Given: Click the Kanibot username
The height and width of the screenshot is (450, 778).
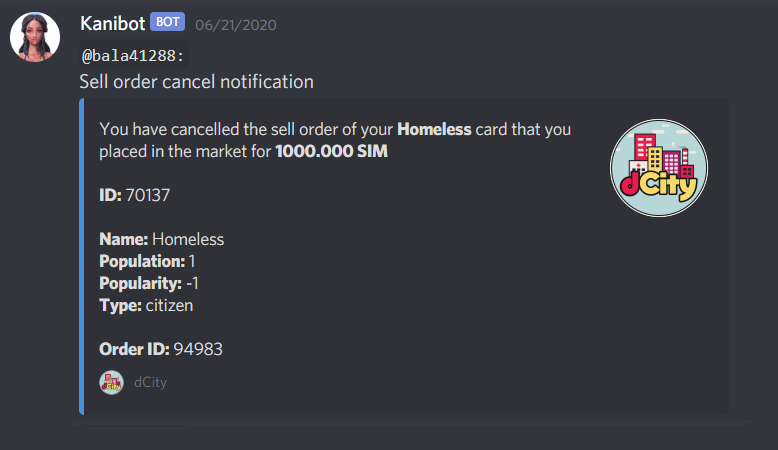Looking at the screenshot, I should (113, 23).
